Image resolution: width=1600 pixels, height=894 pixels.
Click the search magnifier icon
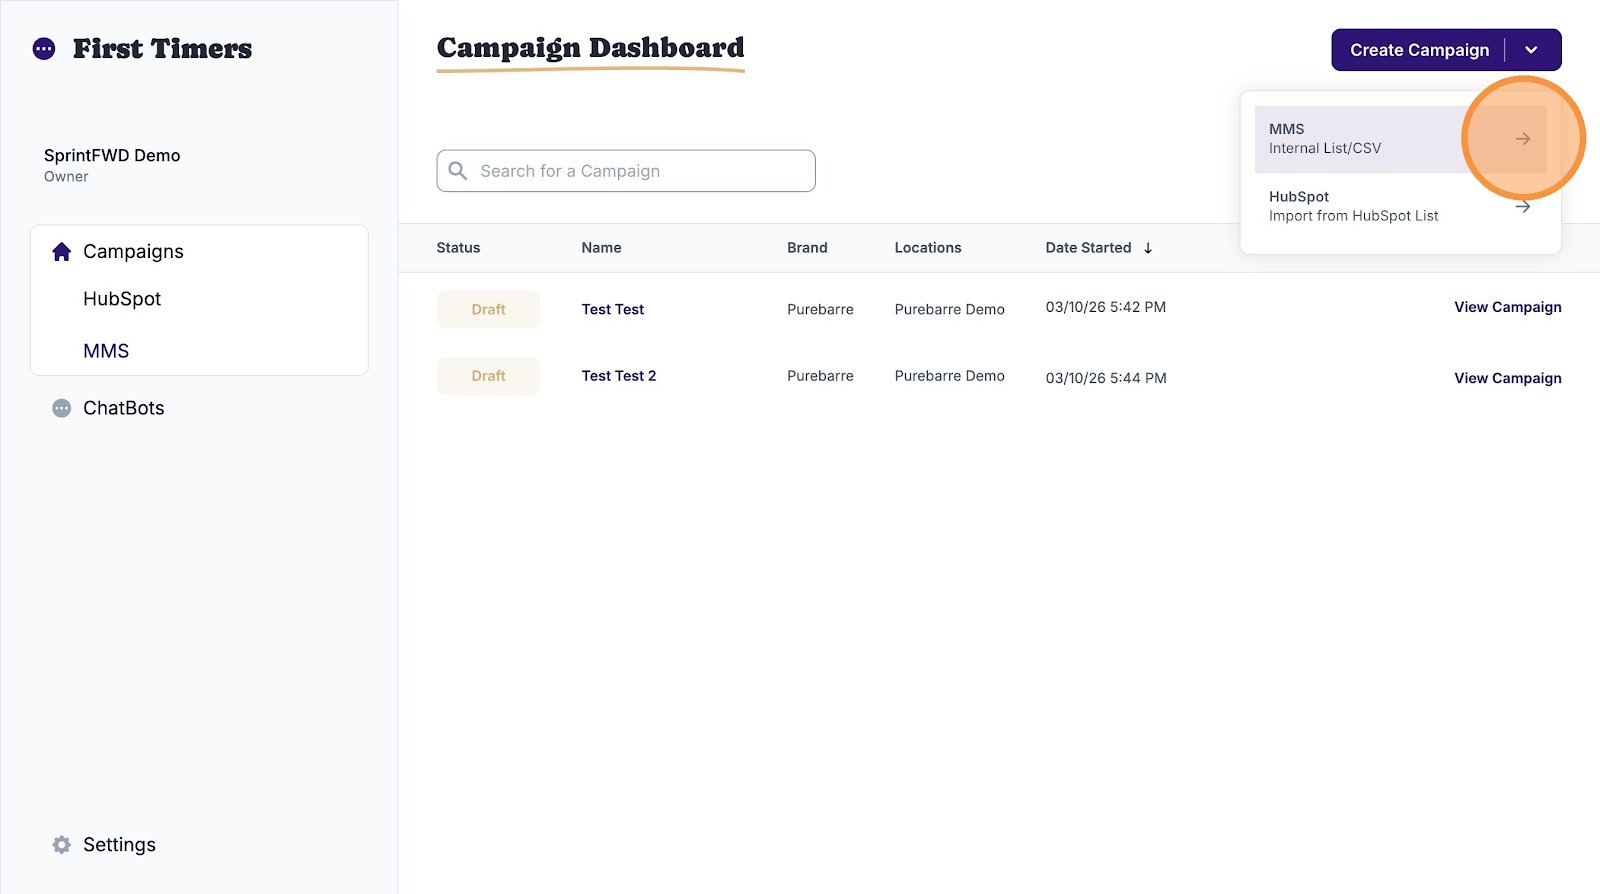[x=458, y=171]
